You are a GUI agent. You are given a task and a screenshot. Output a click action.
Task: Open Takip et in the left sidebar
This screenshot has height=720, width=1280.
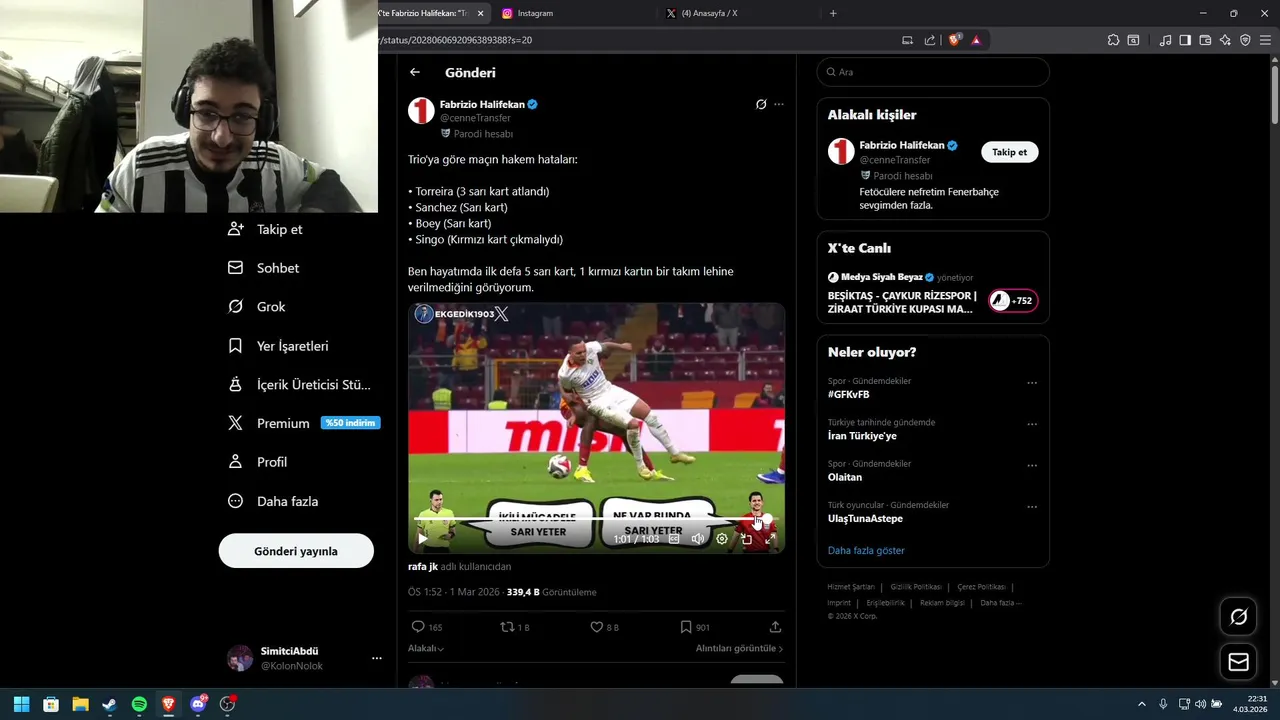pyautogui.click(x=265, y=229)
